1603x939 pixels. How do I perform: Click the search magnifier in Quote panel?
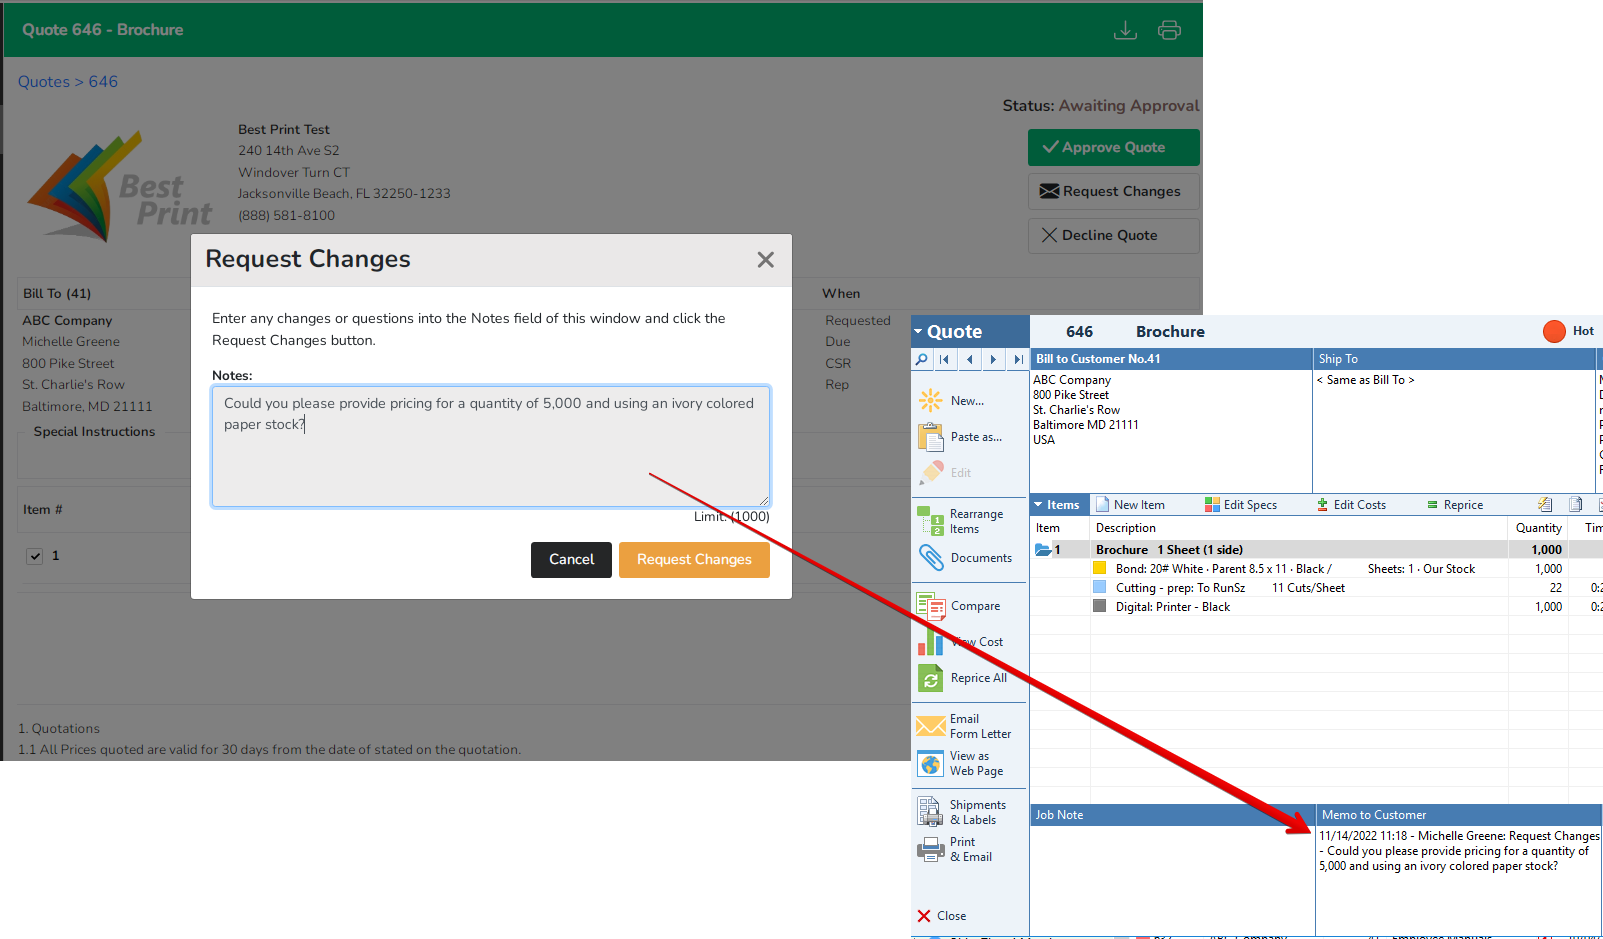coord(921,359)
